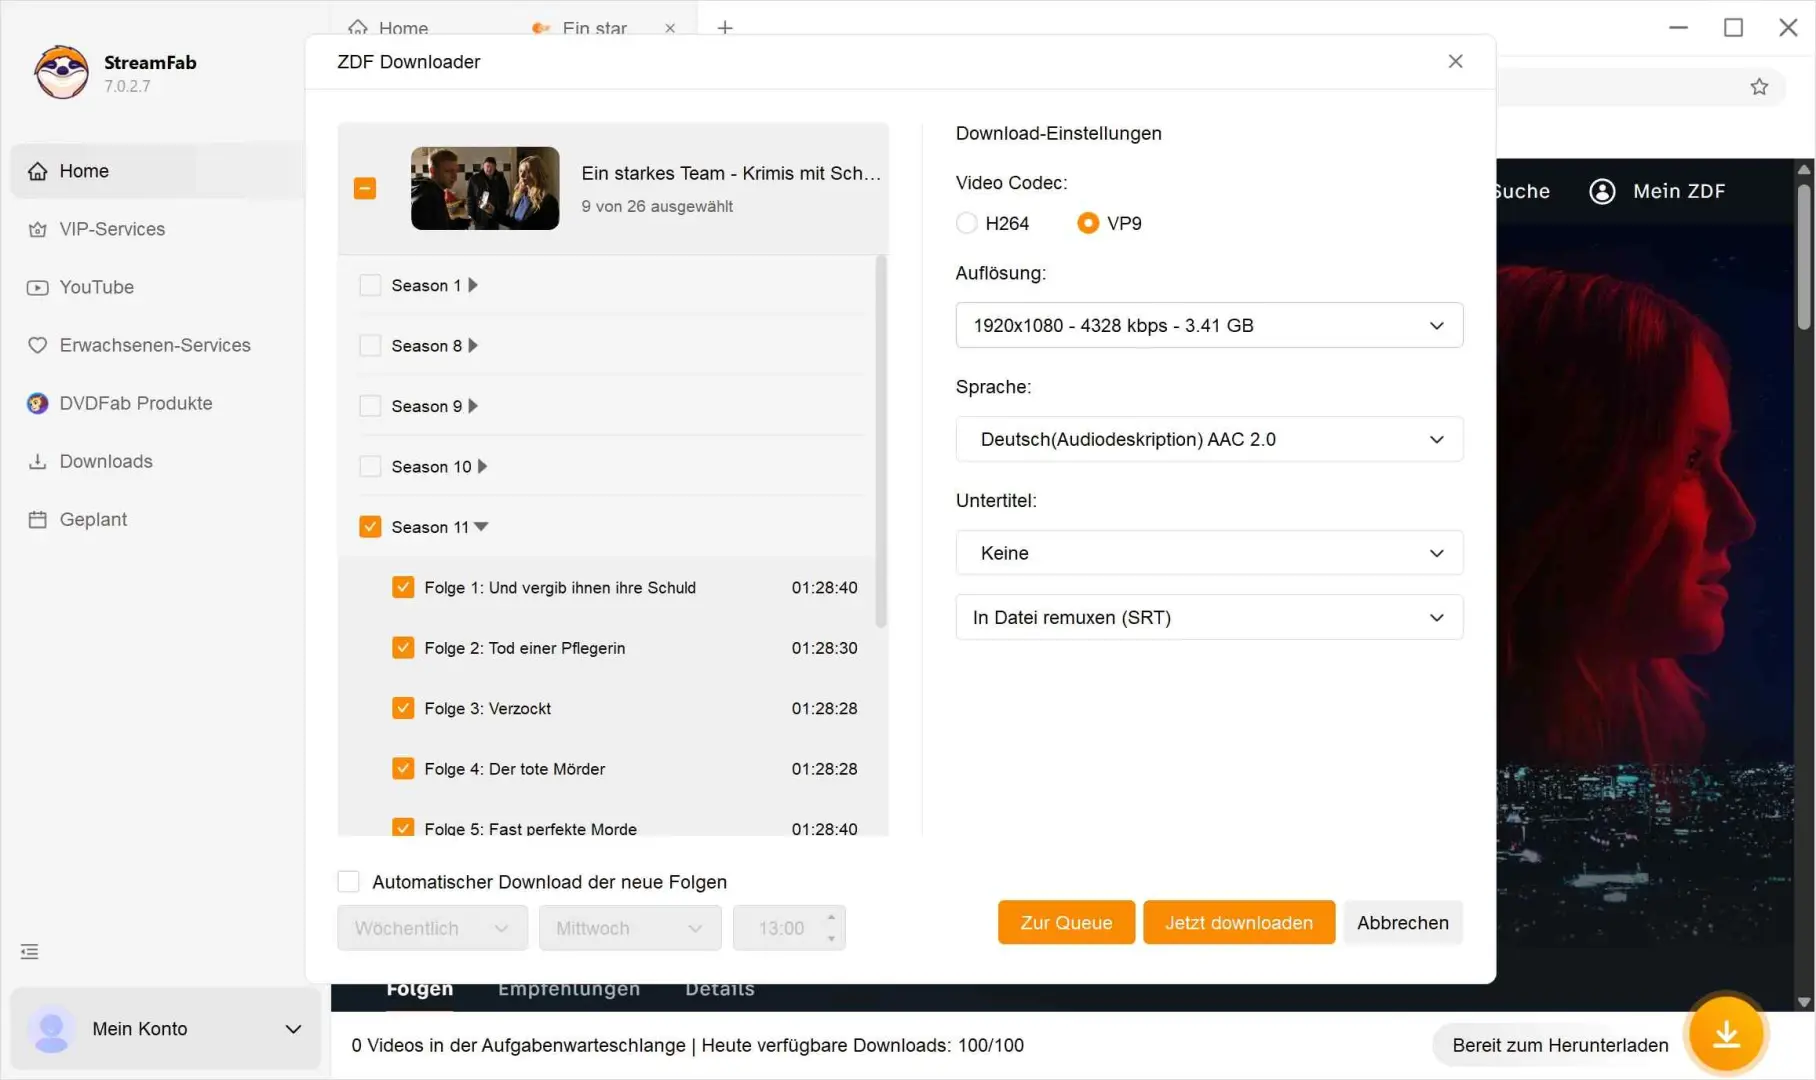Image resolution: width=1816 pixels, height=1080 pixels.
Task: Open the Details tab on ZDF page
Action: coord(720,990)
